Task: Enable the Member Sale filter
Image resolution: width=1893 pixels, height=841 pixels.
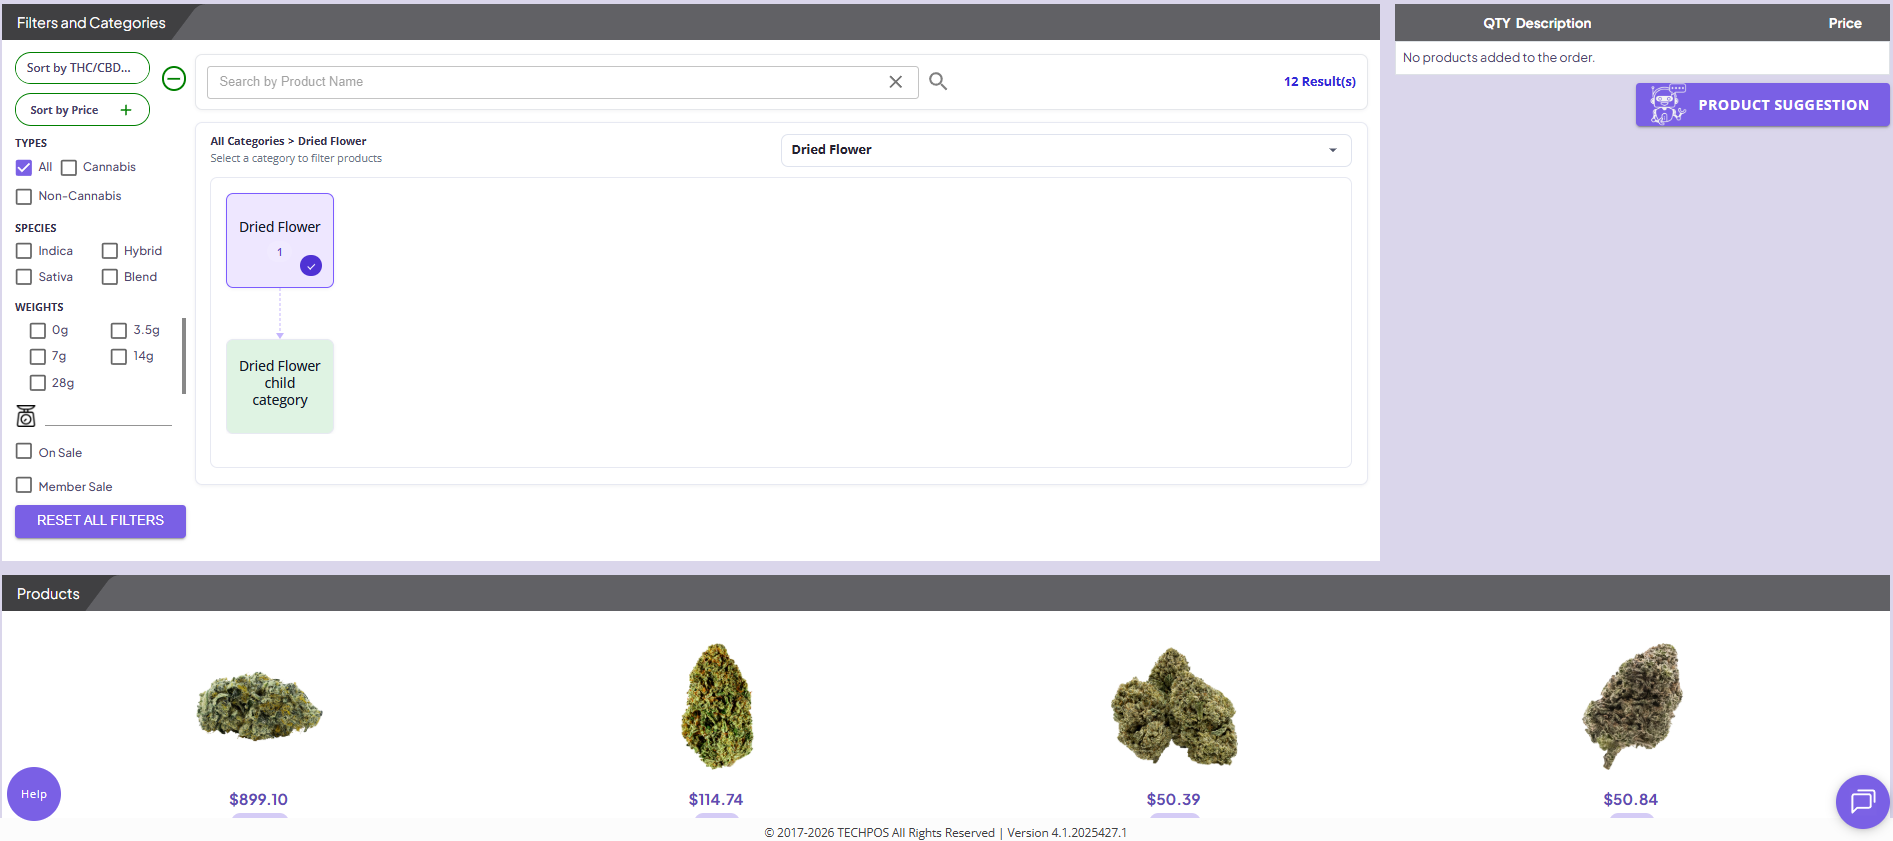Action: tap(24, 486)
